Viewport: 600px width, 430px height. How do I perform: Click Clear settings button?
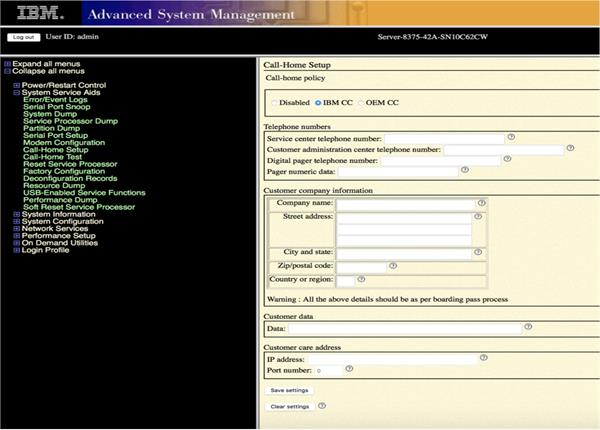(x=290, y=406)
